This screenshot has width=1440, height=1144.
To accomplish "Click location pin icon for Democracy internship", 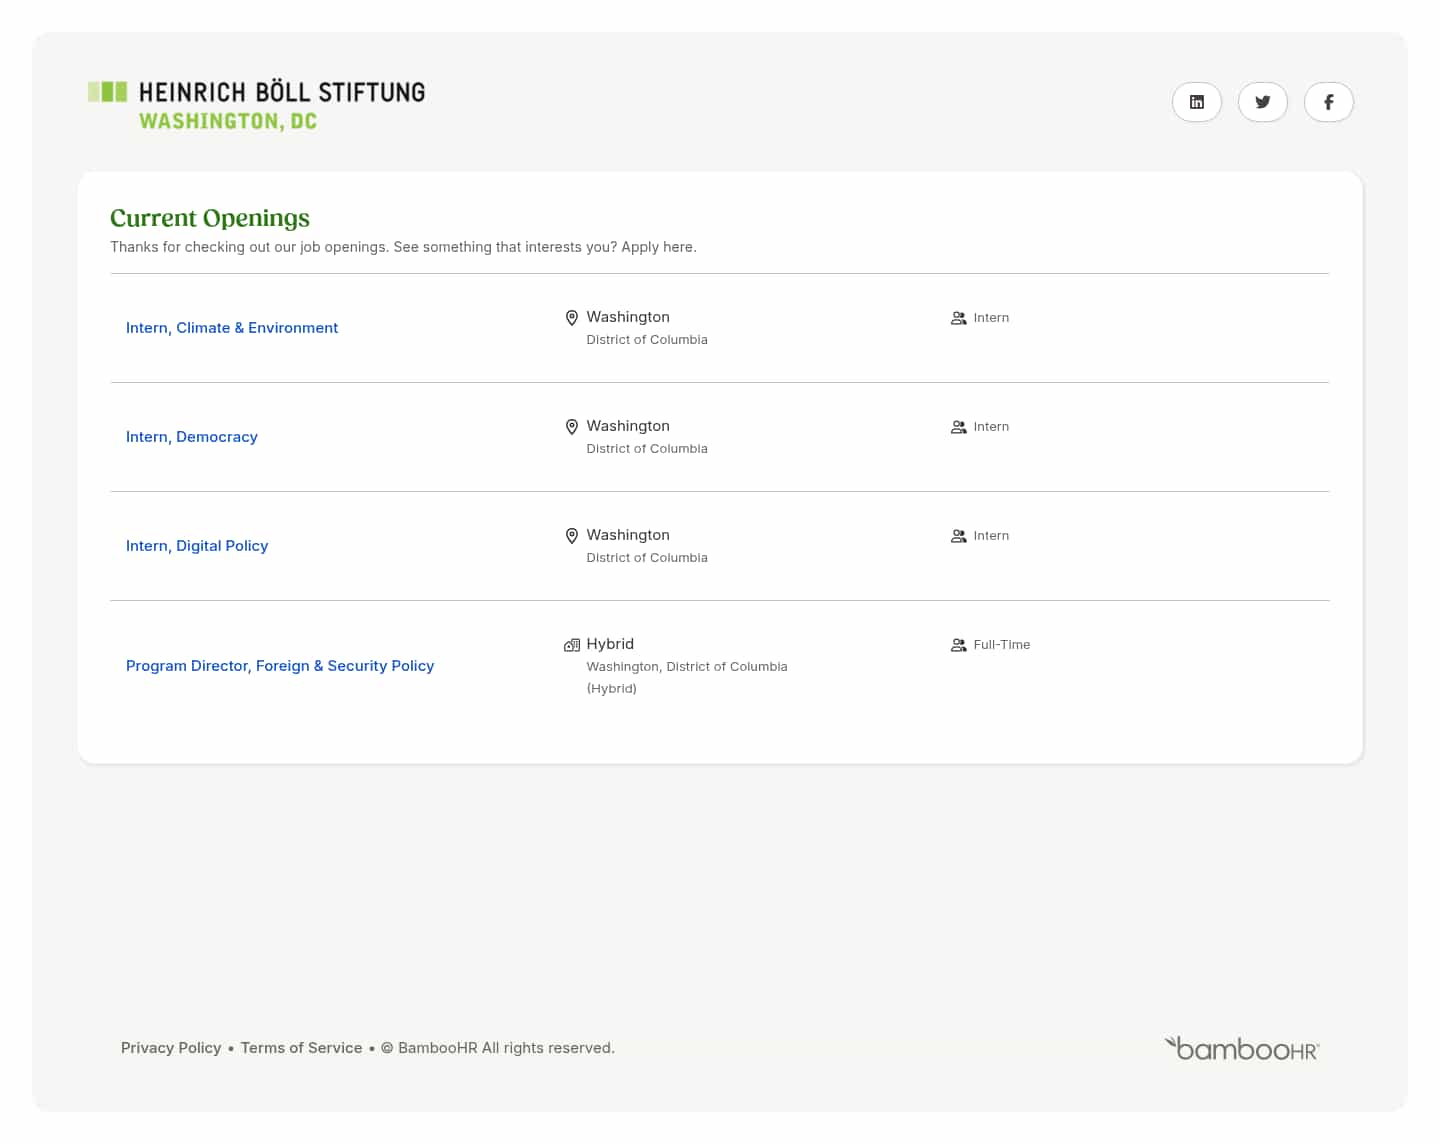I will [x=572, y=427].
